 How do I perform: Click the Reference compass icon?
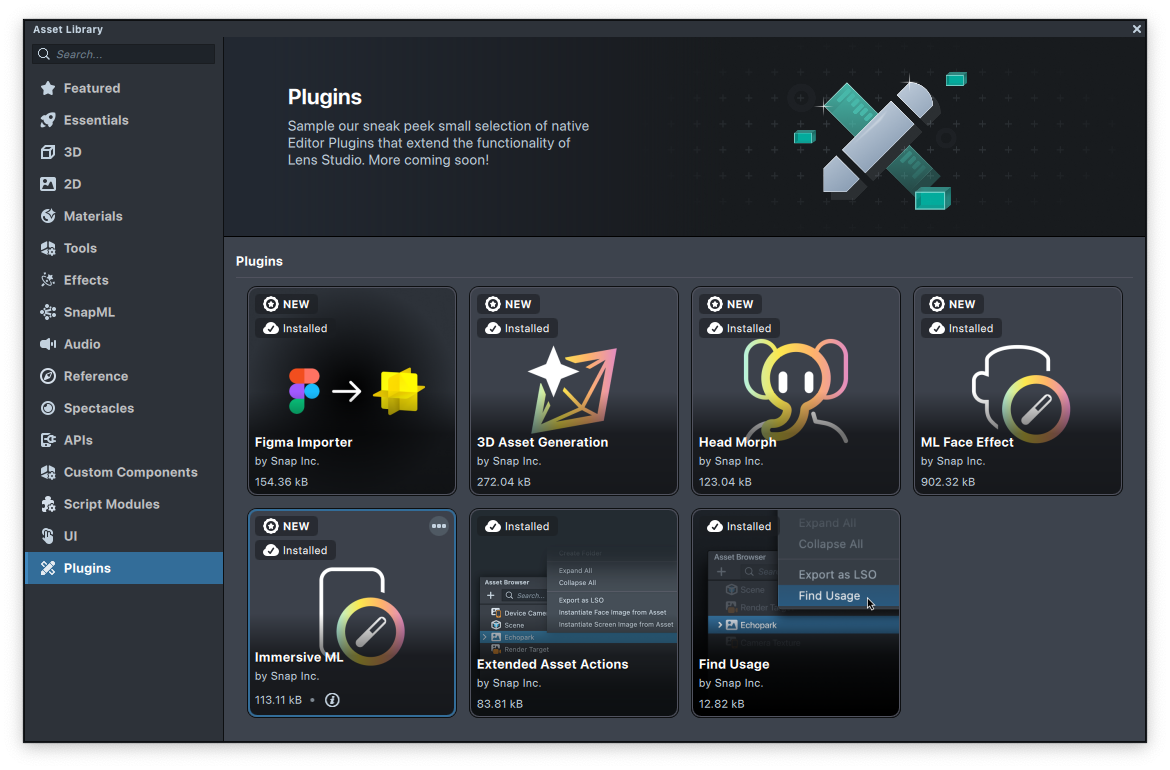(47, 376)
